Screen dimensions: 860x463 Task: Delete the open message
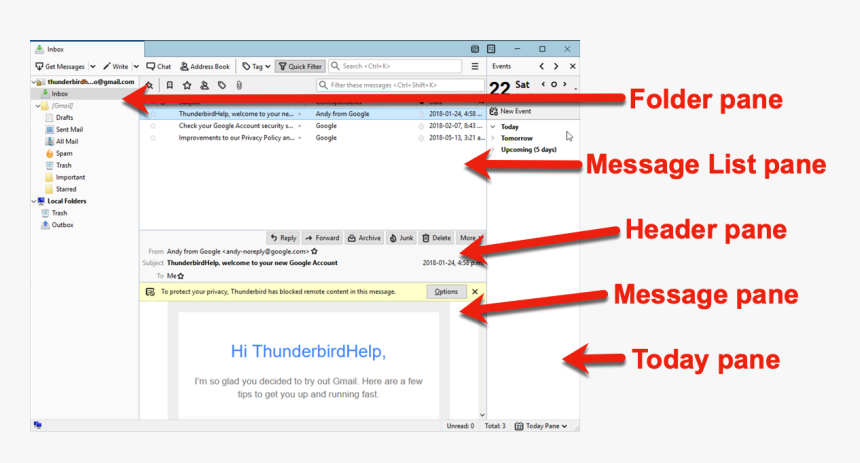pos(436,238)
